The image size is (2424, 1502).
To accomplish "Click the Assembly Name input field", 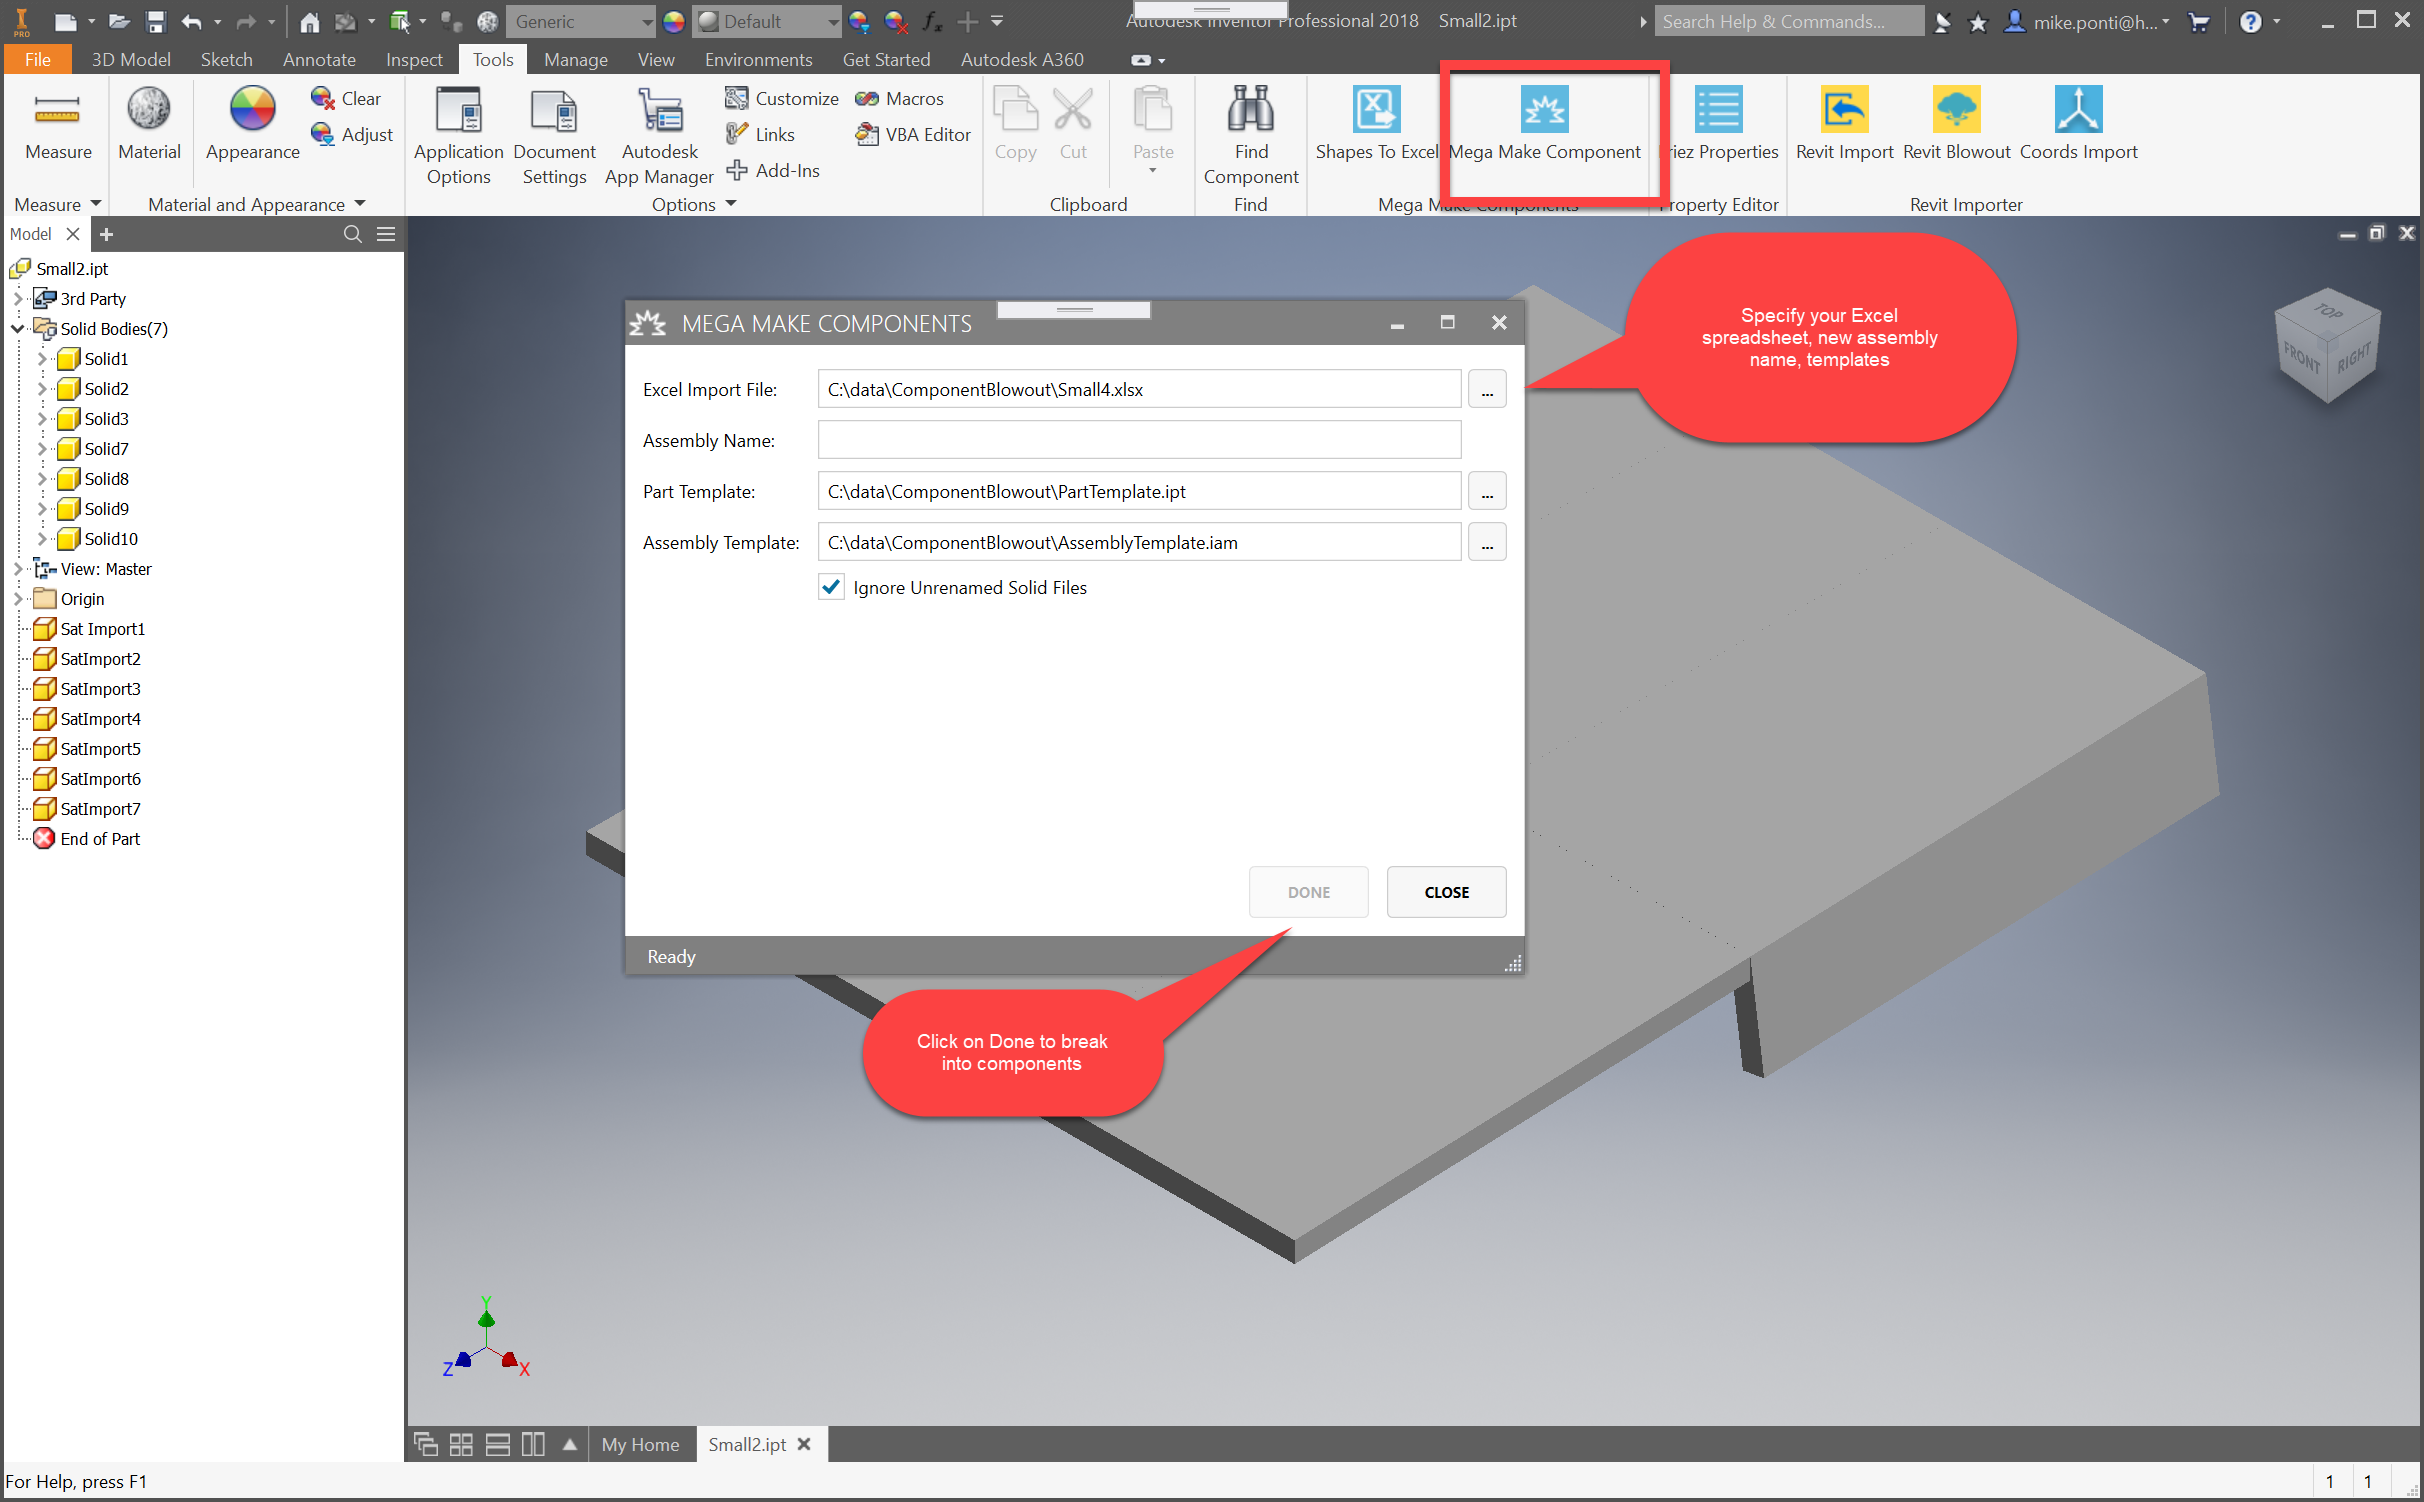I will [1138, 441].
